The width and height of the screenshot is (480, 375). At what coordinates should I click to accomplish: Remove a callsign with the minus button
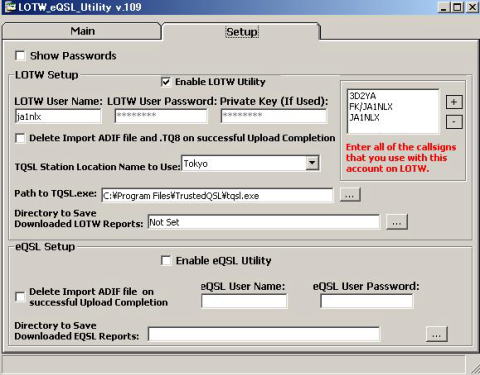(x=454, y=122)
